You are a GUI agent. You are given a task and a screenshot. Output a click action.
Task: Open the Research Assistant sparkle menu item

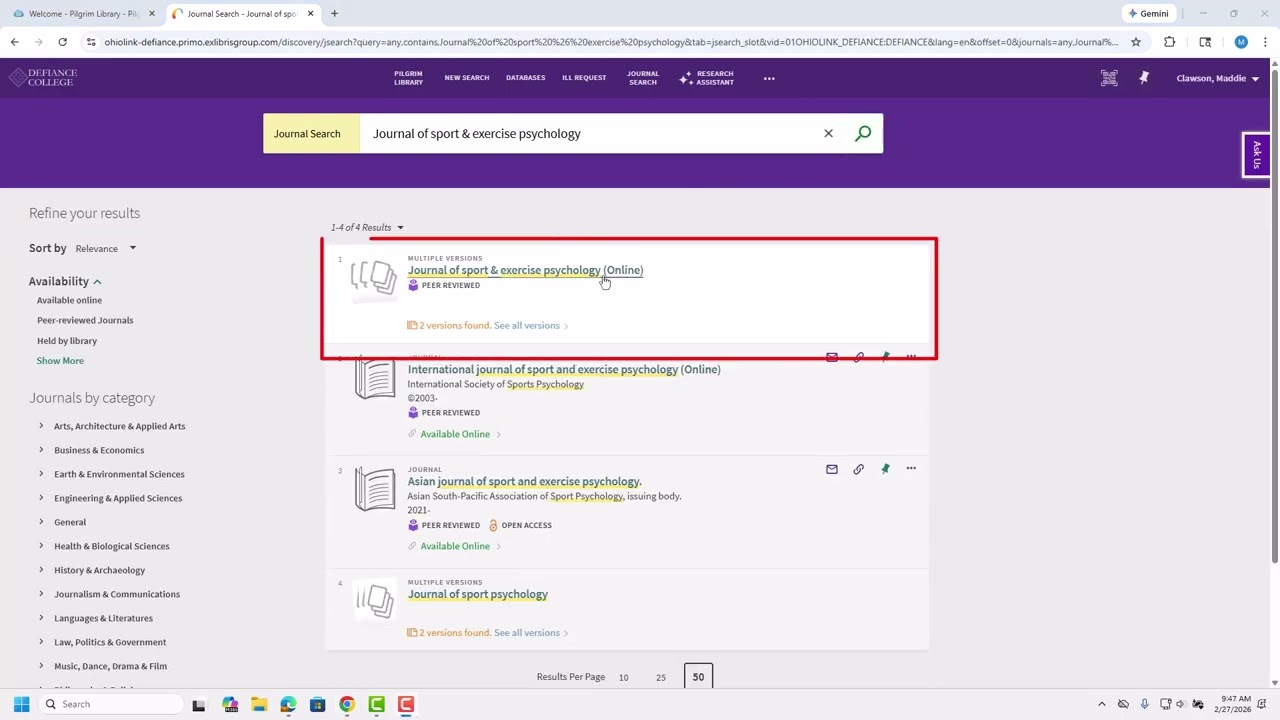pyautogui.click(x=707, y=78)
